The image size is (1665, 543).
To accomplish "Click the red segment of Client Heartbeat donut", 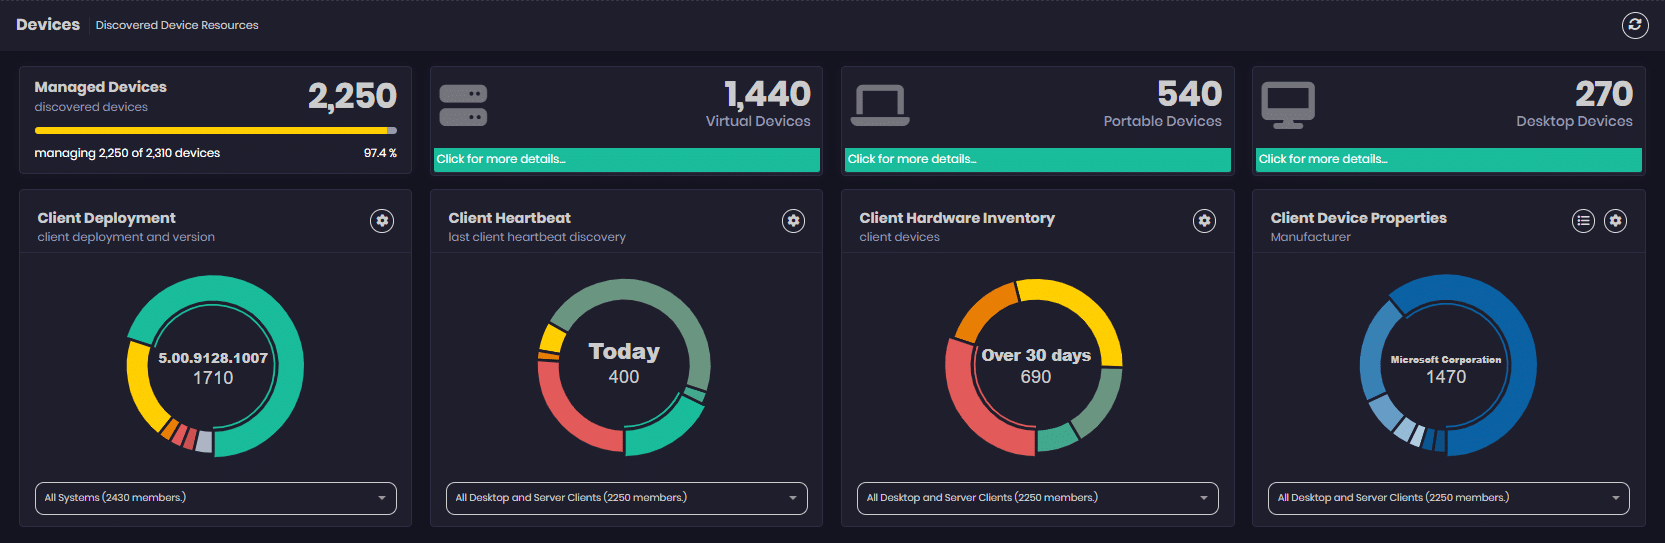I will coord(565,412).
